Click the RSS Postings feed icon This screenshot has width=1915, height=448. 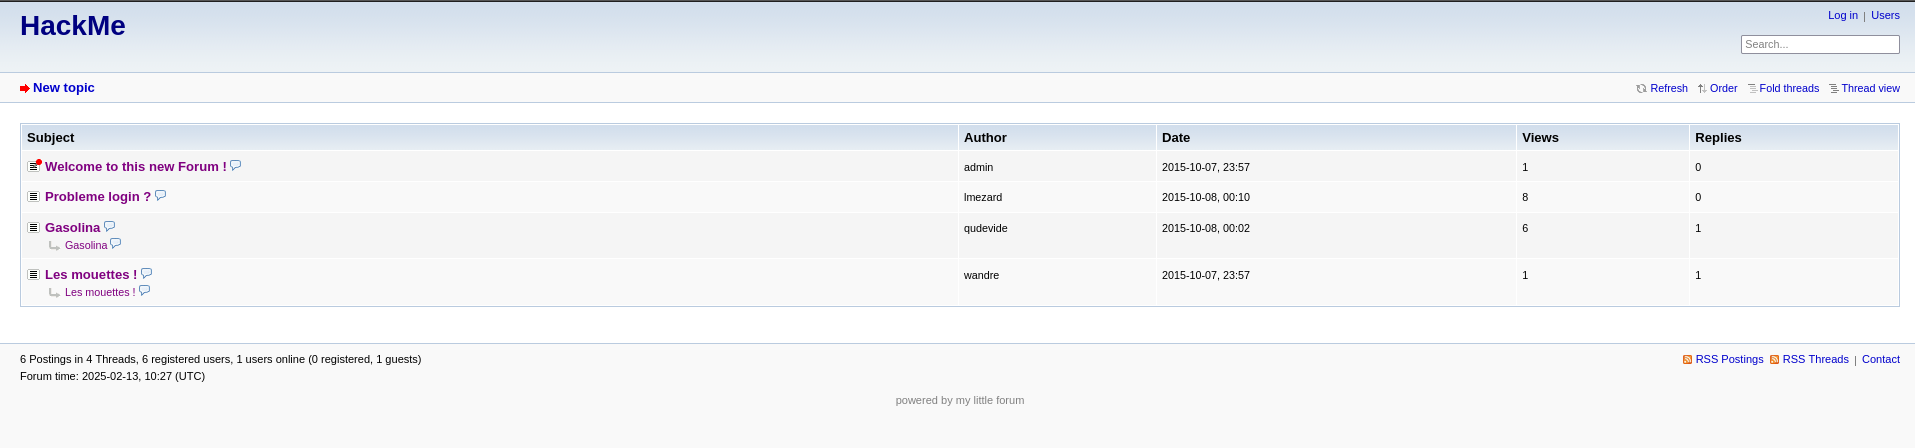[x=1688, y=359]
